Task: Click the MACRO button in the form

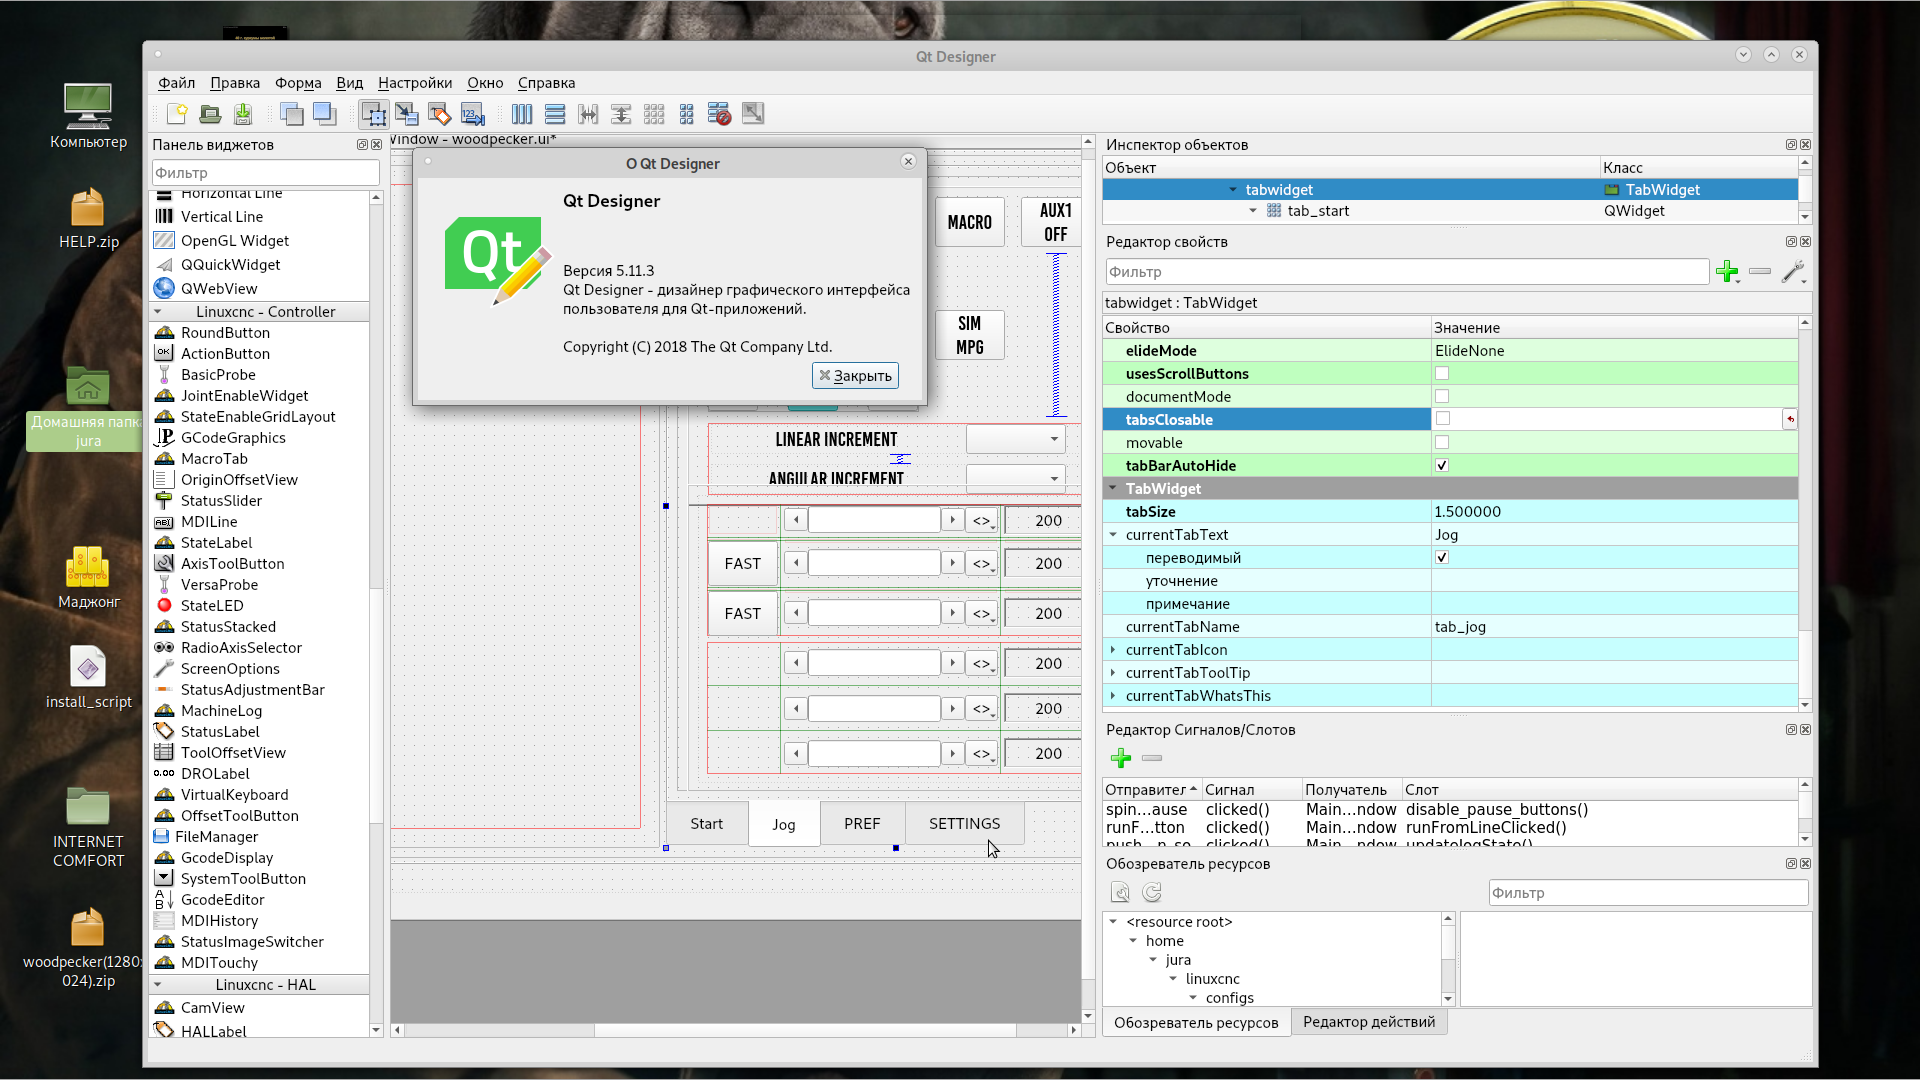Action: click(x=969, y=222)
